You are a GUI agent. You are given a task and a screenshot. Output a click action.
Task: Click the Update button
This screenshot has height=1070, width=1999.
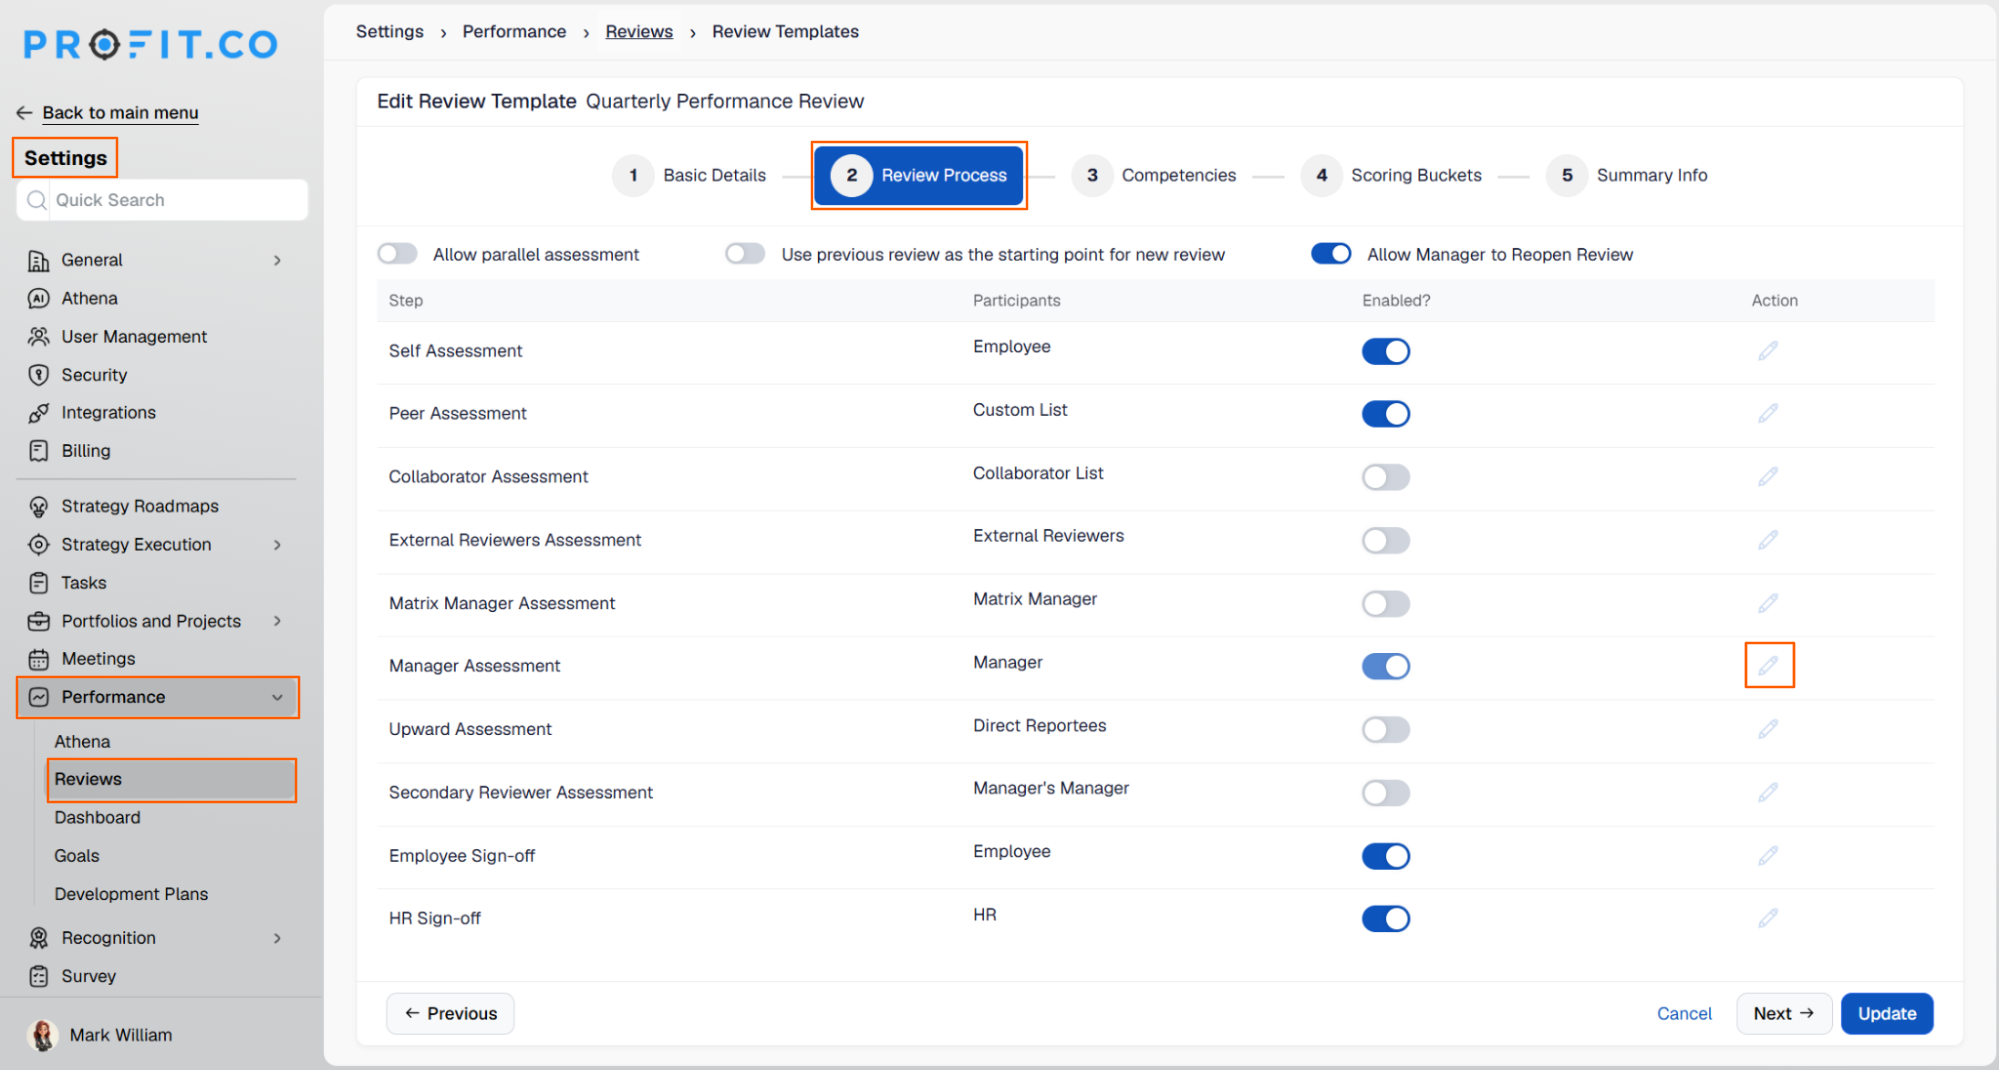[x=1887, y=1013]
